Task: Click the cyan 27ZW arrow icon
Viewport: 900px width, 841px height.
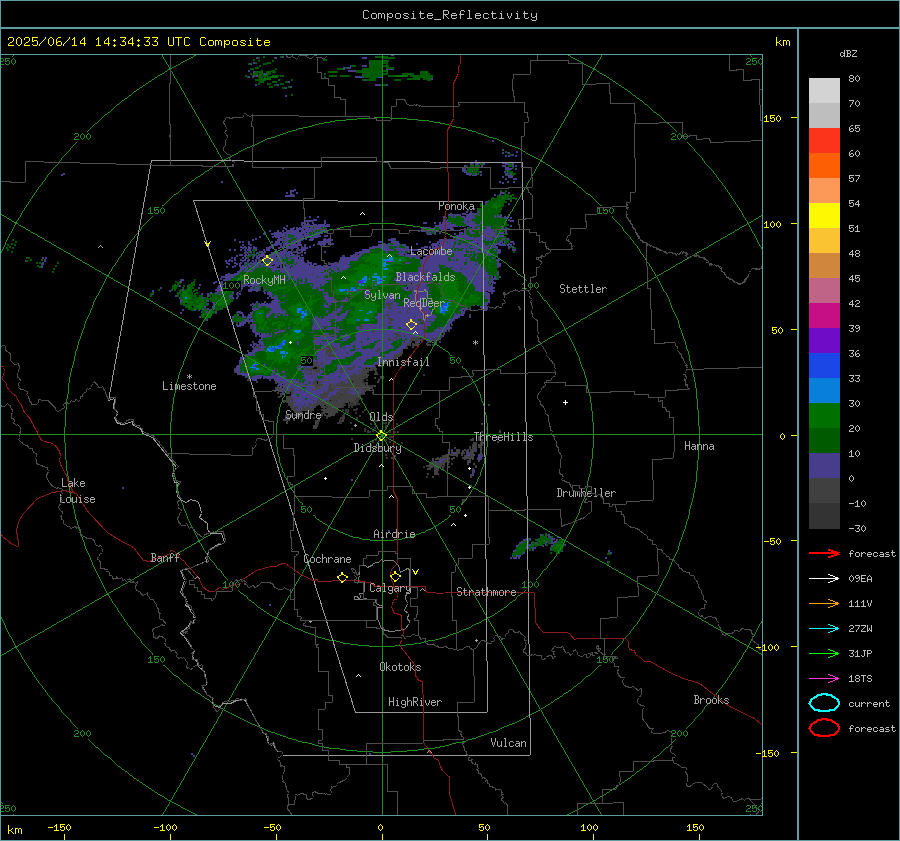Action: coord(824,629)
